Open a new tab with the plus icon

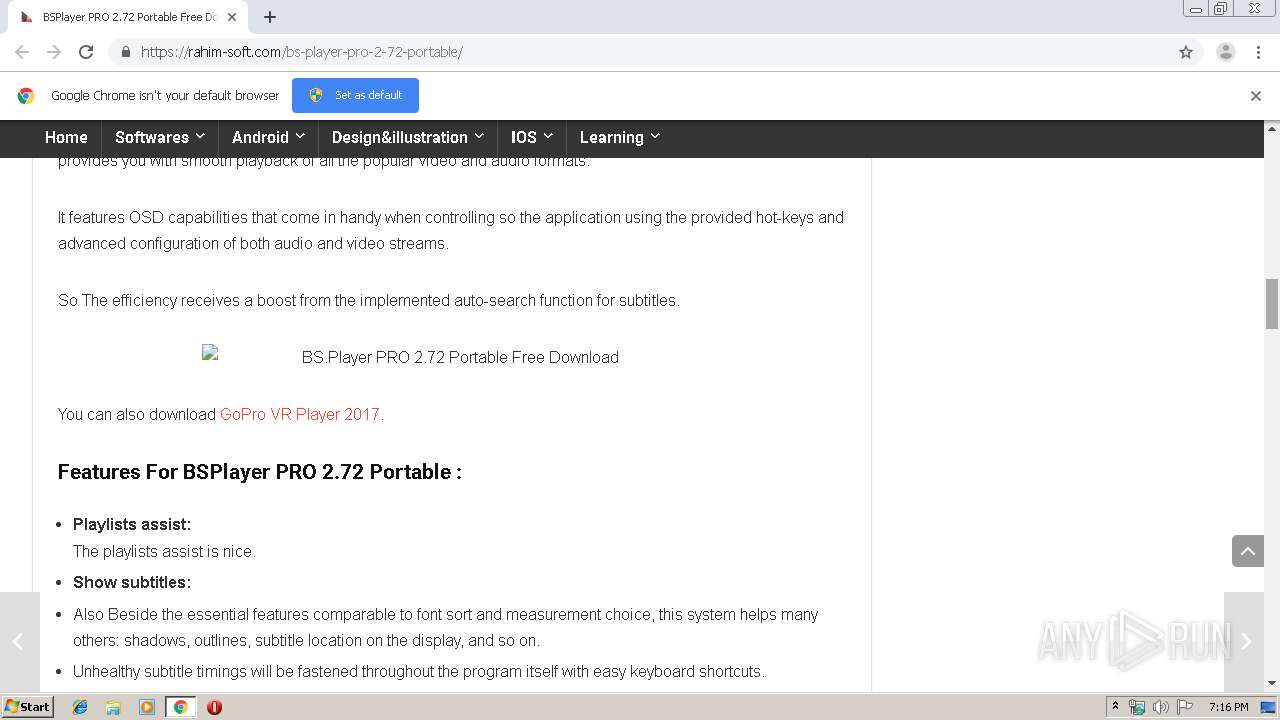coord(270,17)
